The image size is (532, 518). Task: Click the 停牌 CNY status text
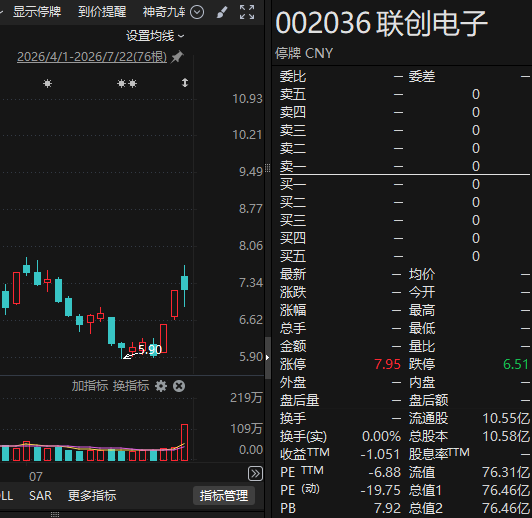[304, 53]
